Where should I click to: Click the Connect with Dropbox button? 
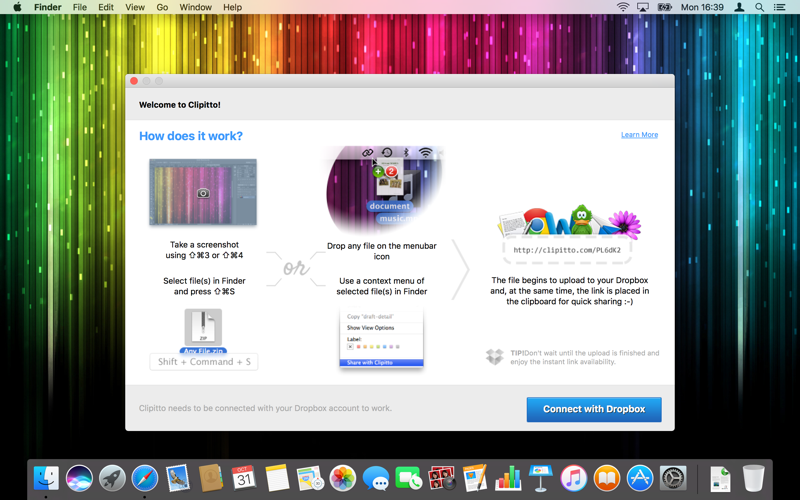click(x=594, y=409)
